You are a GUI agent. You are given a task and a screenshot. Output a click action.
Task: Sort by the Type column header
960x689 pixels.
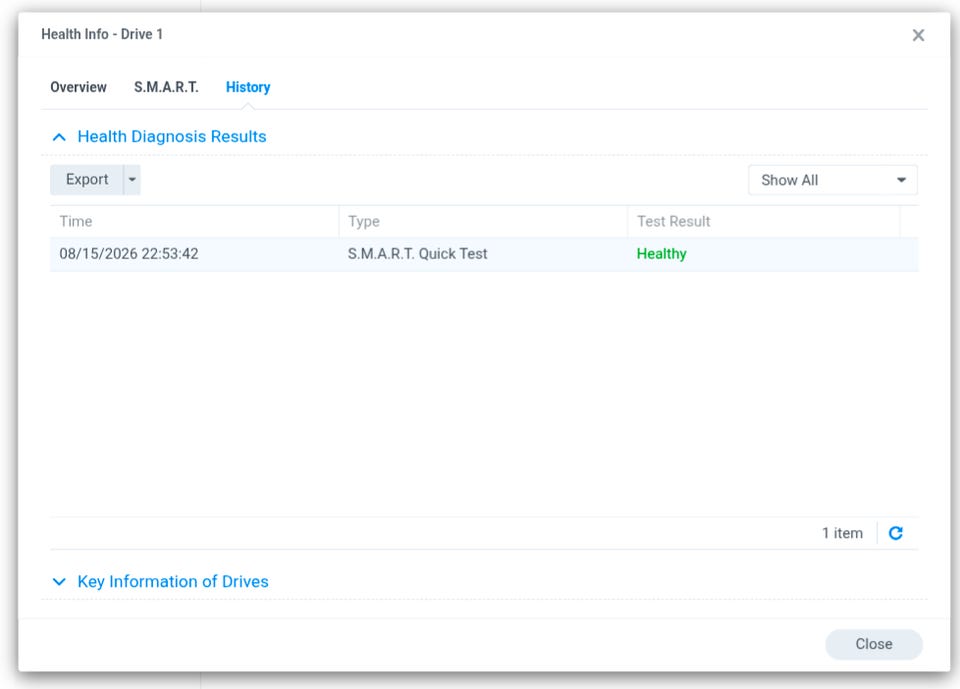pyautogui.click(x=483, y=221)
